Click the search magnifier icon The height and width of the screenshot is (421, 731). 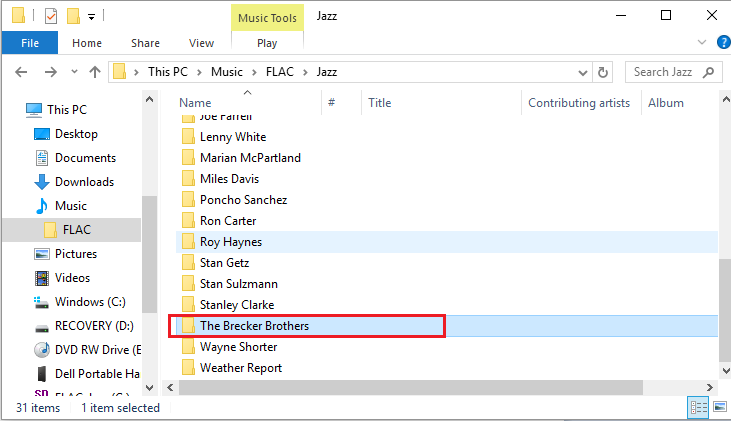coord(709,72)
